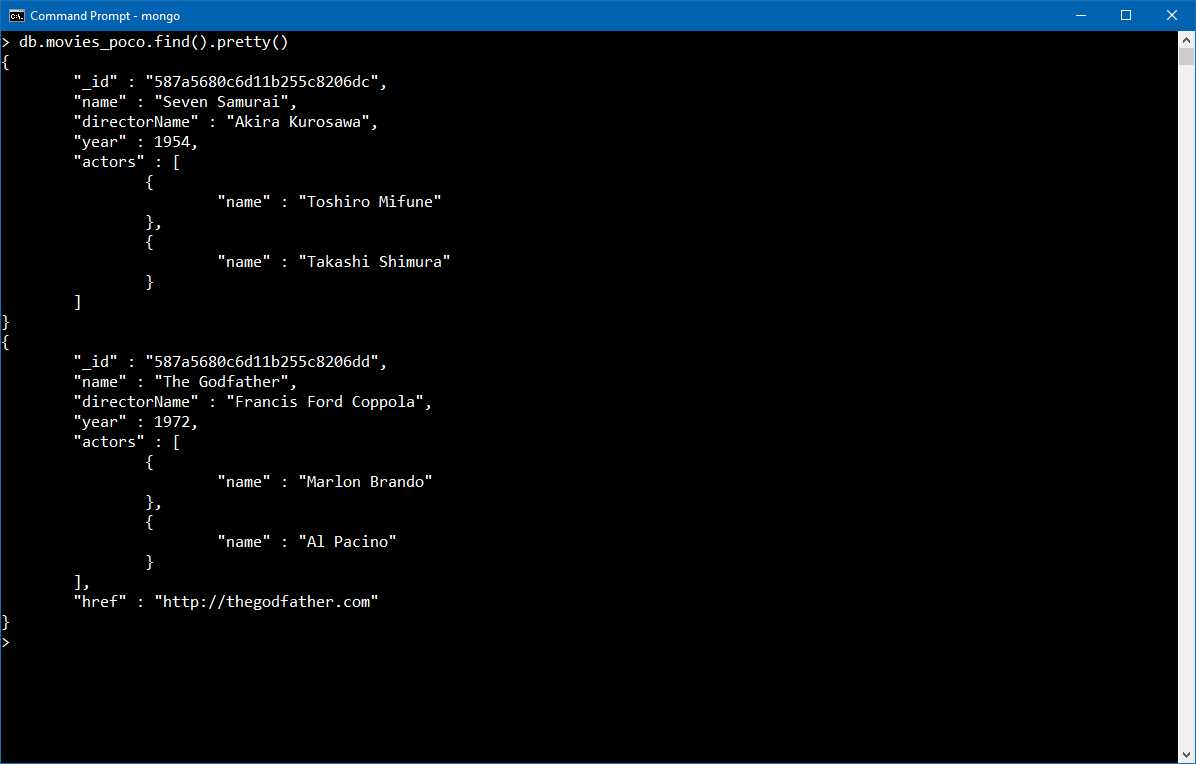
Task: Select the _id value ending in 8206dc
Action: (x=263, y=81)
